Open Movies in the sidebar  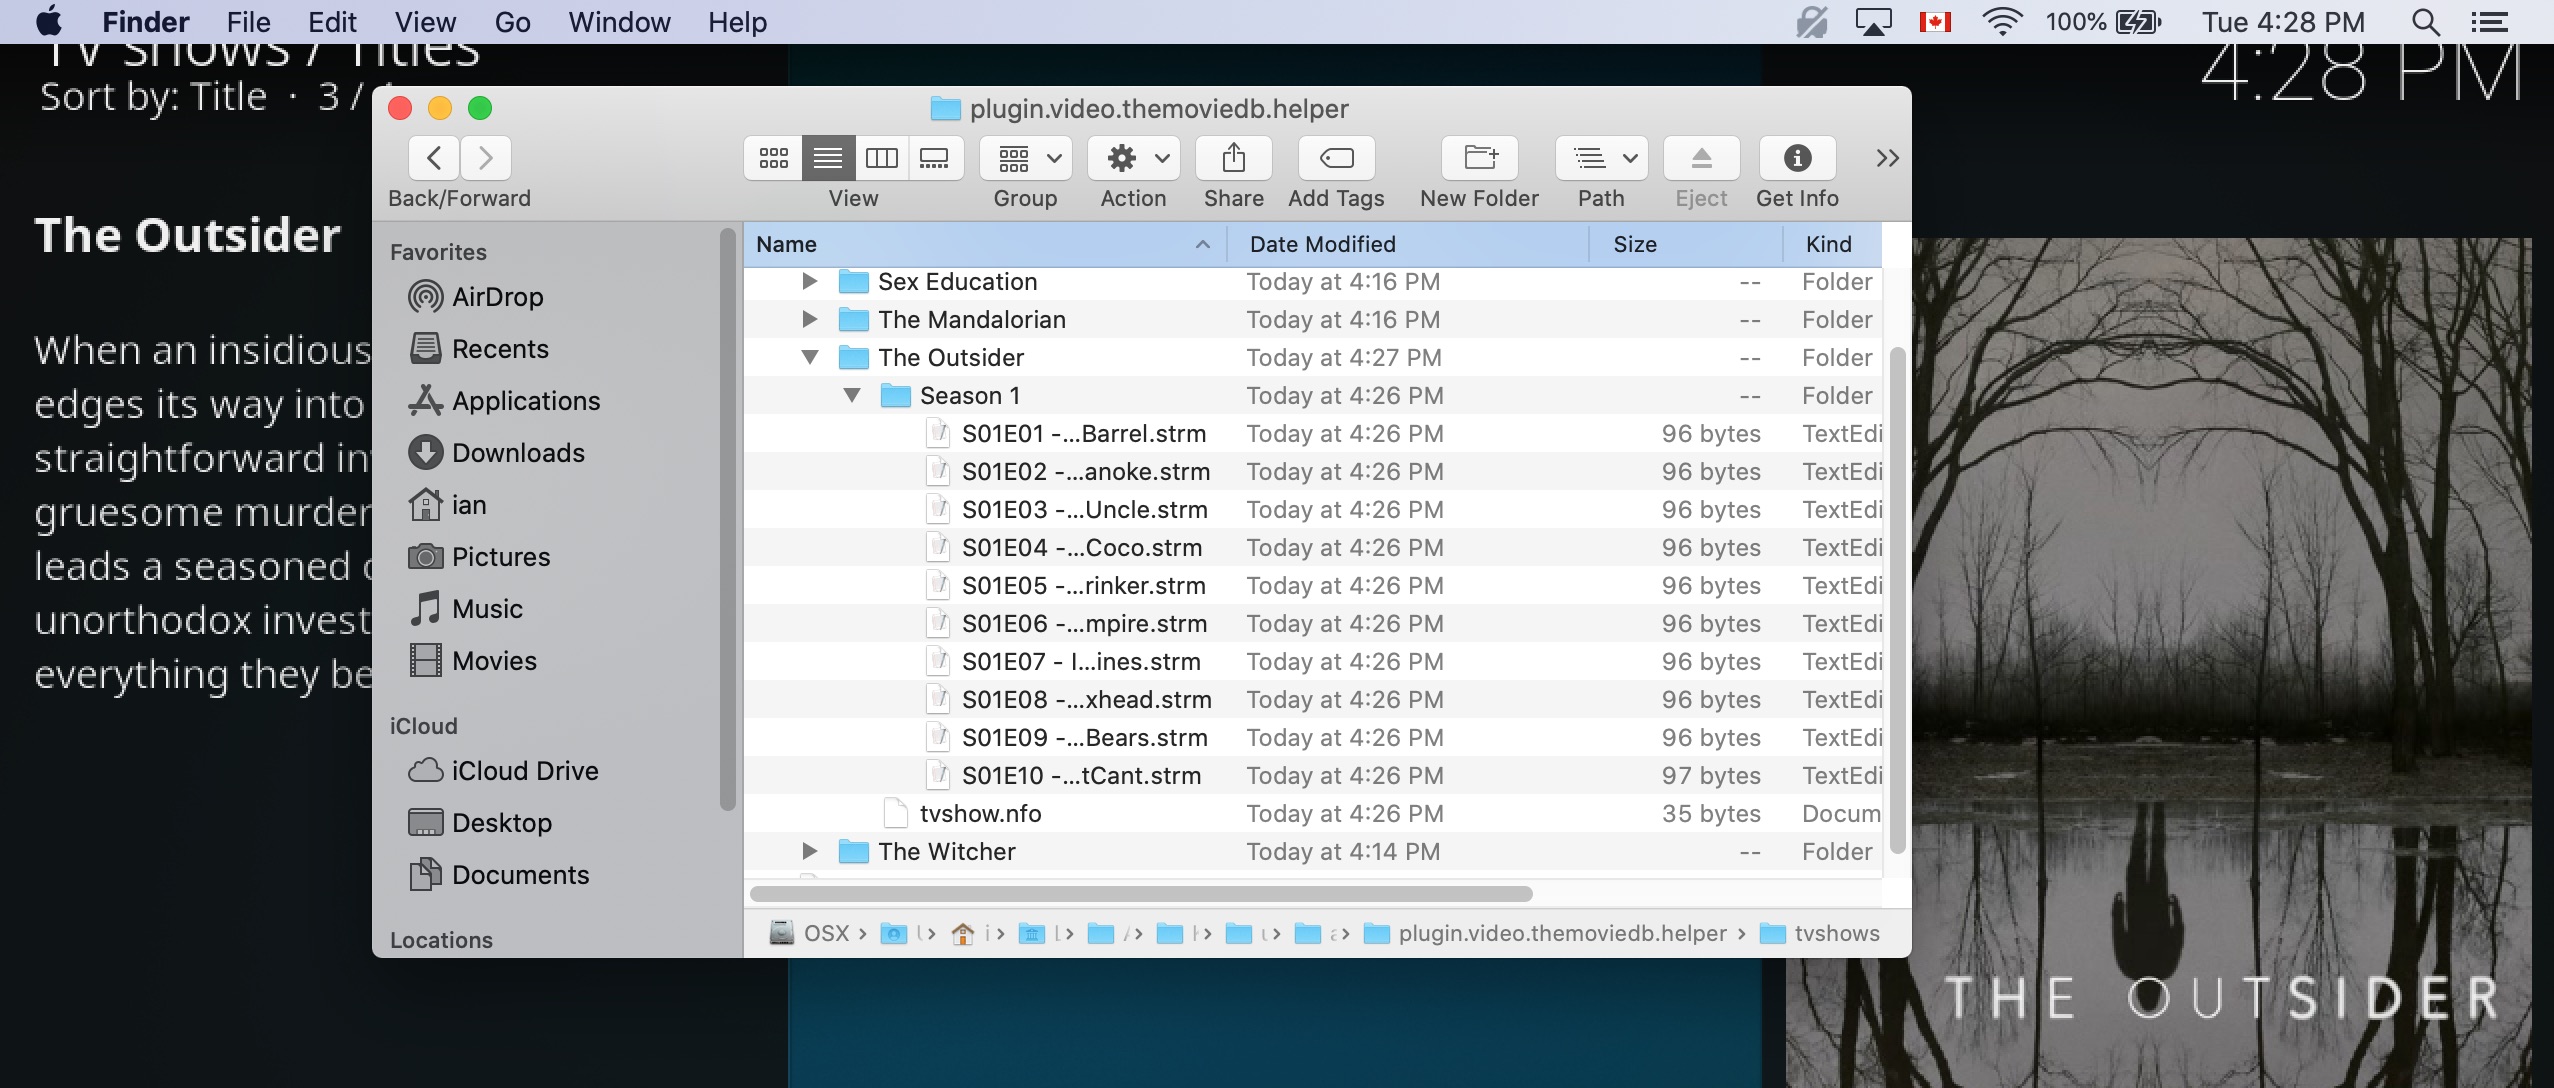(473, 661)
